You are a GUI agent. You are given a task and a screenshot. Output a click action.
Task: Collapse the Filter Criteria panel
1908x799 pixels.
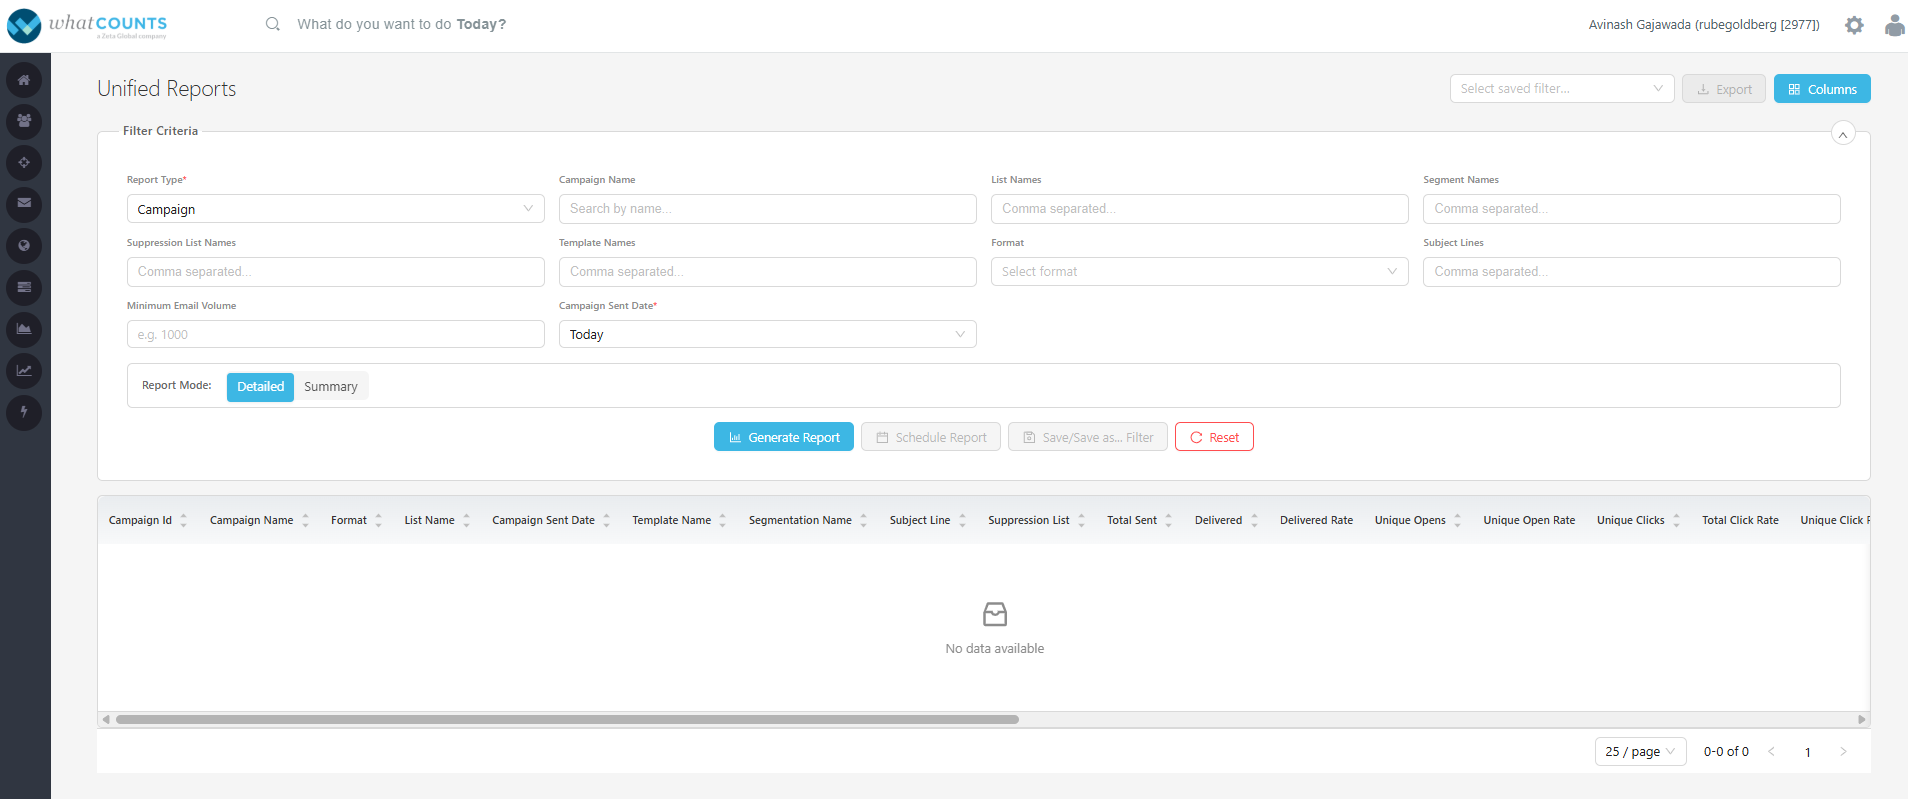coord(1843,133)
